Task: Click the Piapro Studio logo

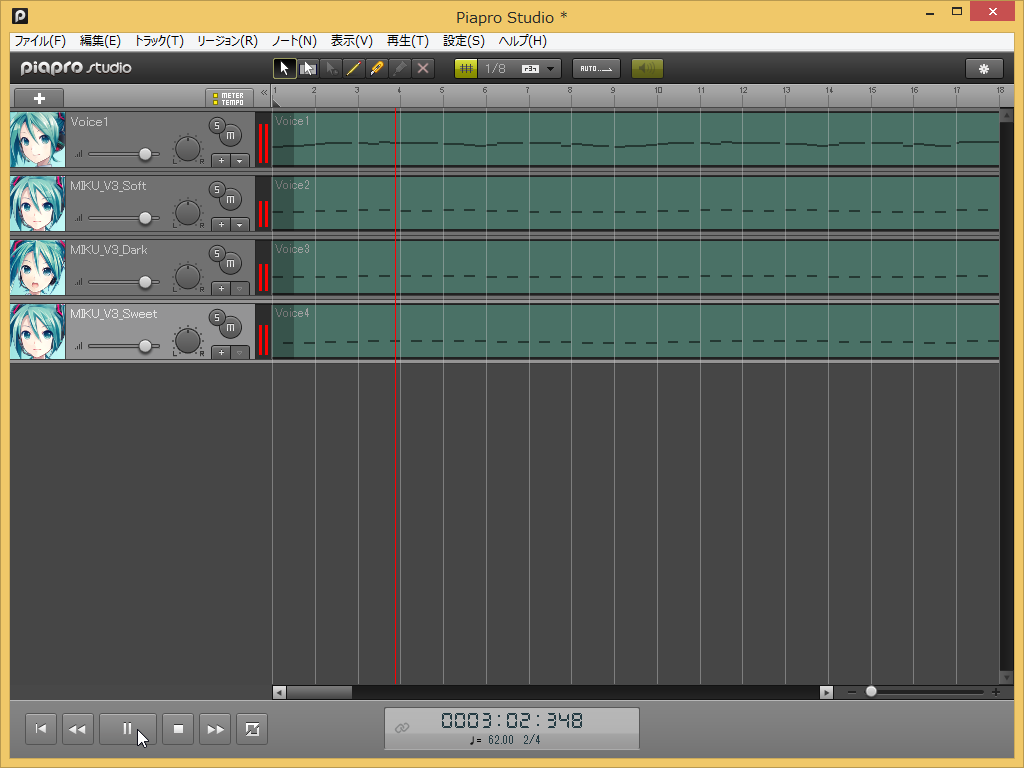Action: tap(76, 68)
